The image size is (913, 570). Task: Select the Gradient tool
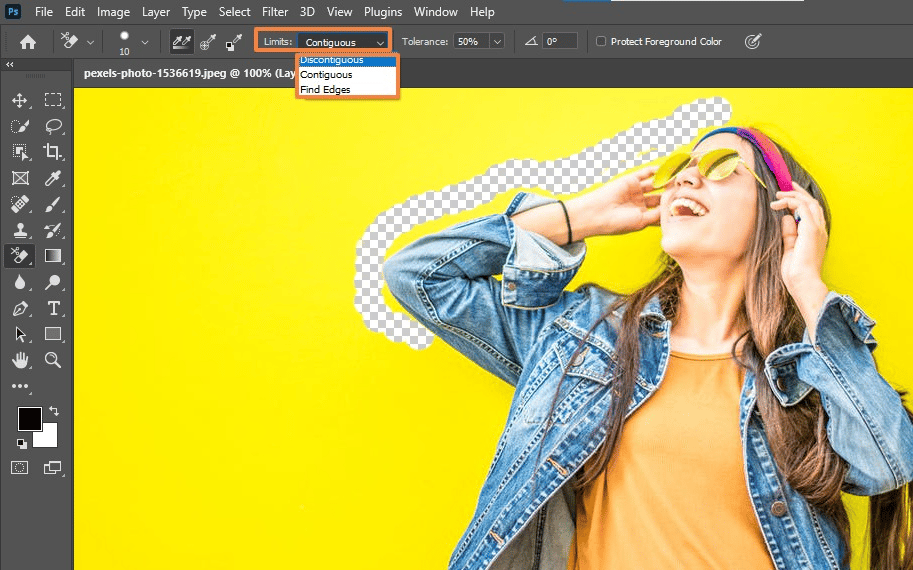pos(53,256)
